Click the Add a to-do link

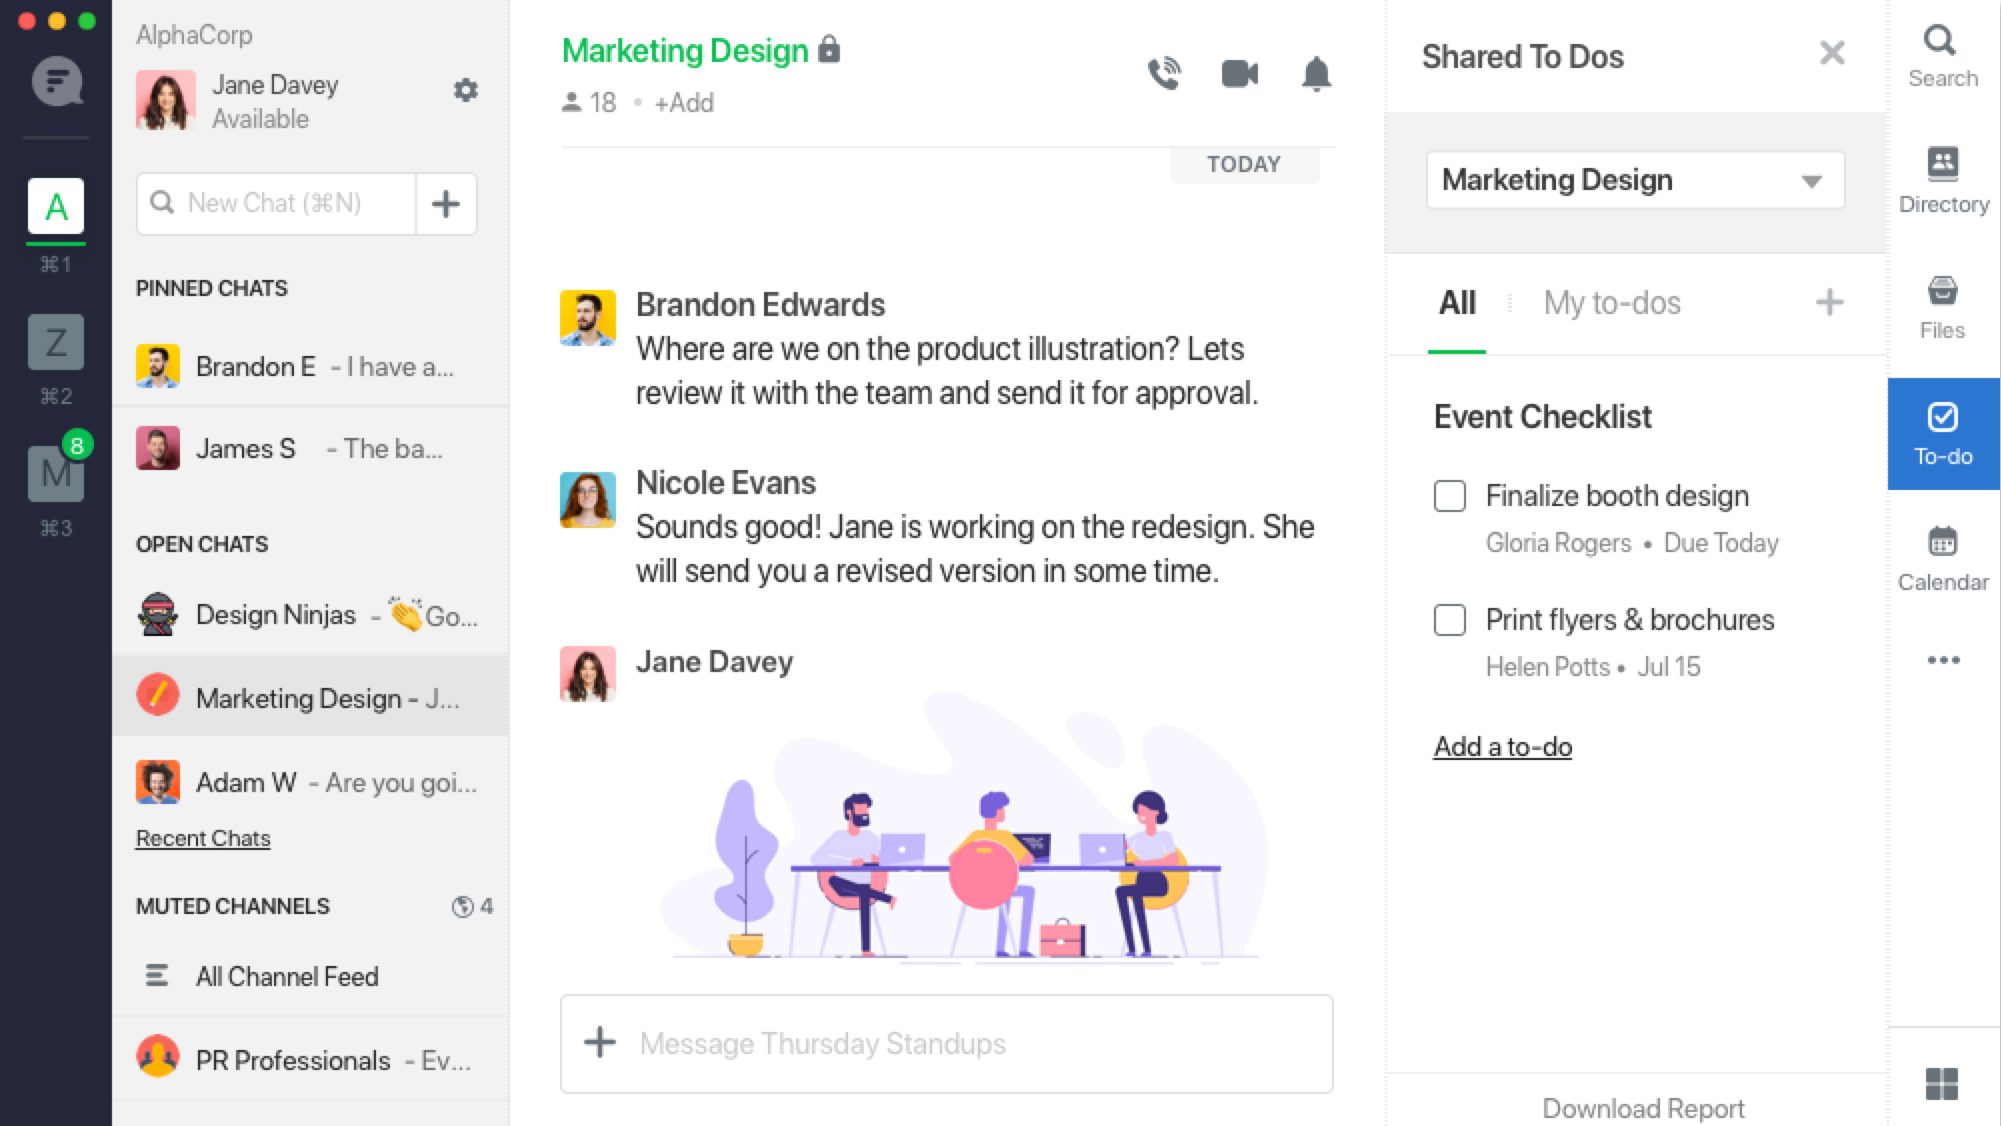tap(1502, 747)
